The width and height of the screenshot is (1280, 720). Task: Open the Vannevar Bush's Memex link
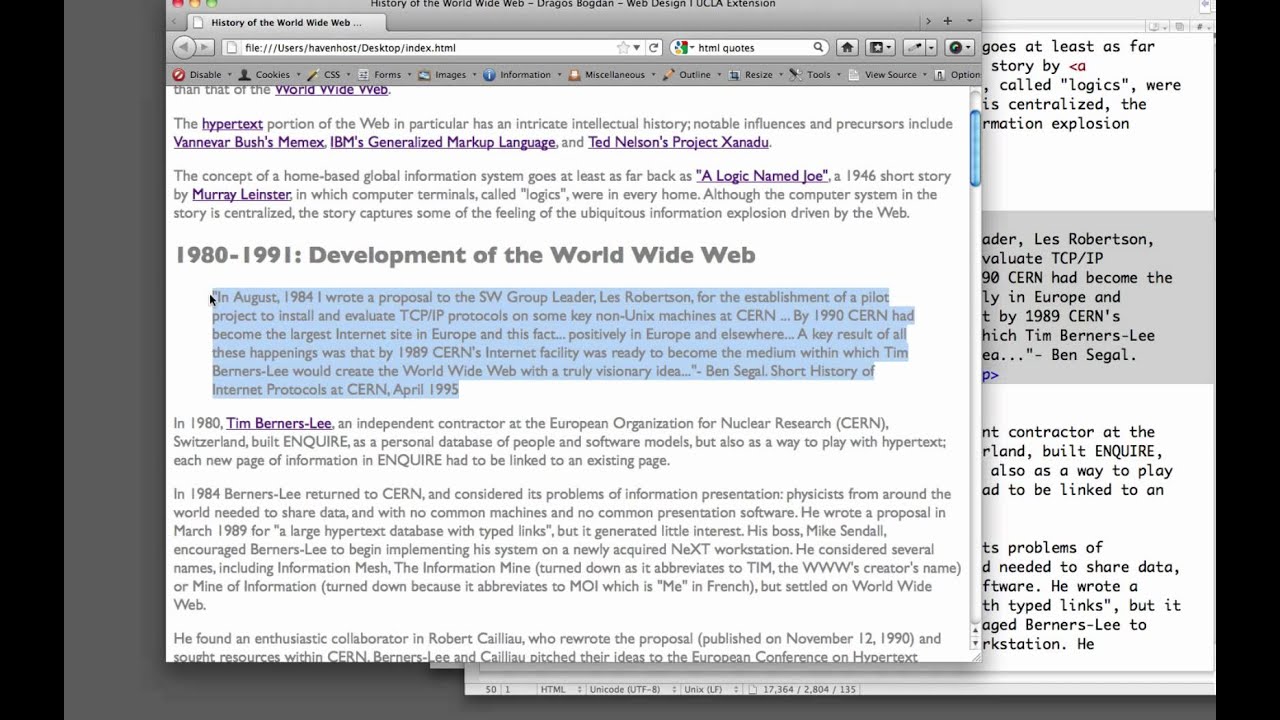(248, 142)
